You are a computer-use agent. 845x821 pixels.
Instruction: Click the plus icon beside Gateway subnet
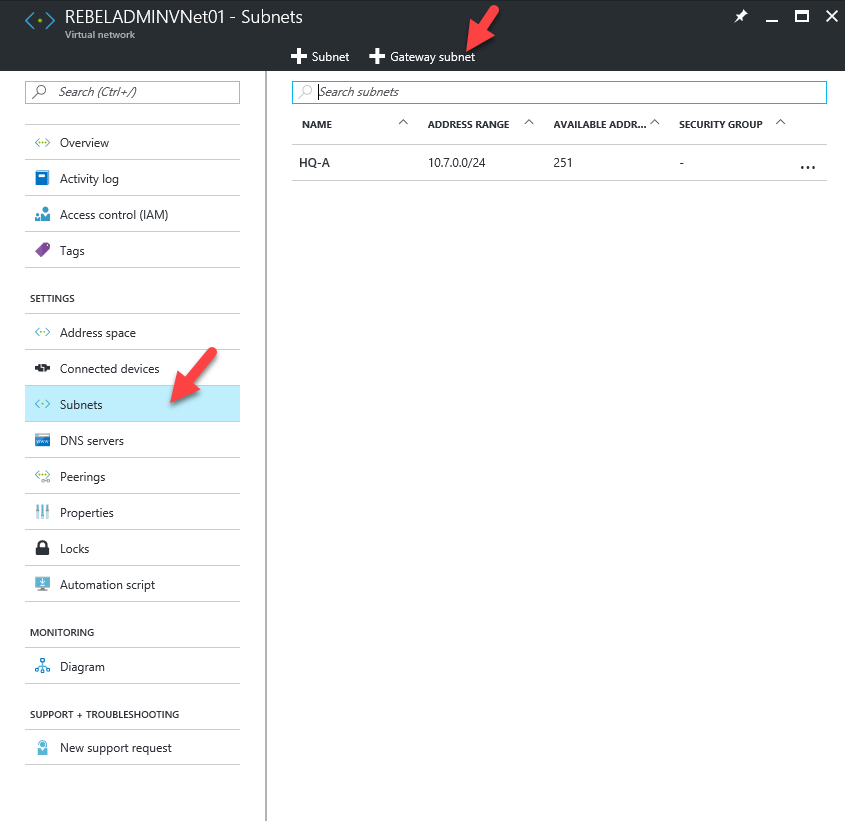pyautogui.click(x=377, y=56)
